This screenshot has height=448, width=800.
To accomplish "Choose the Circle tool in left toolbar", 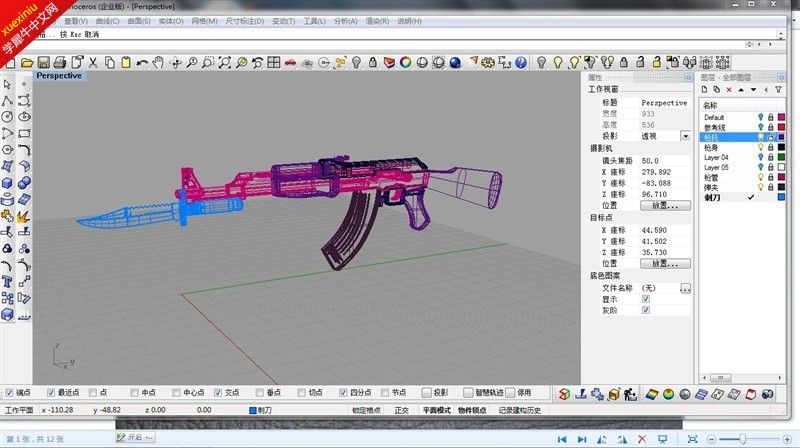I will 7,117.
